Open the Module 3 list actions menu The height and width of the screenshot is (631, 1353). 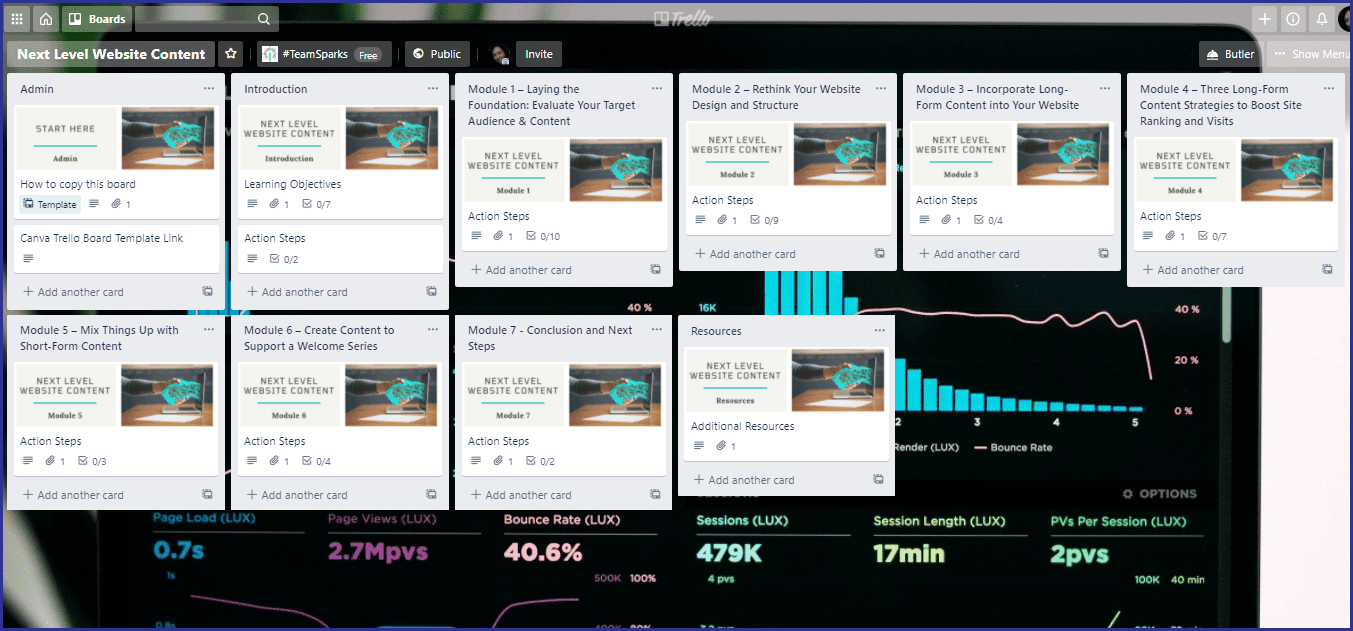click(x=1105, y=89)
